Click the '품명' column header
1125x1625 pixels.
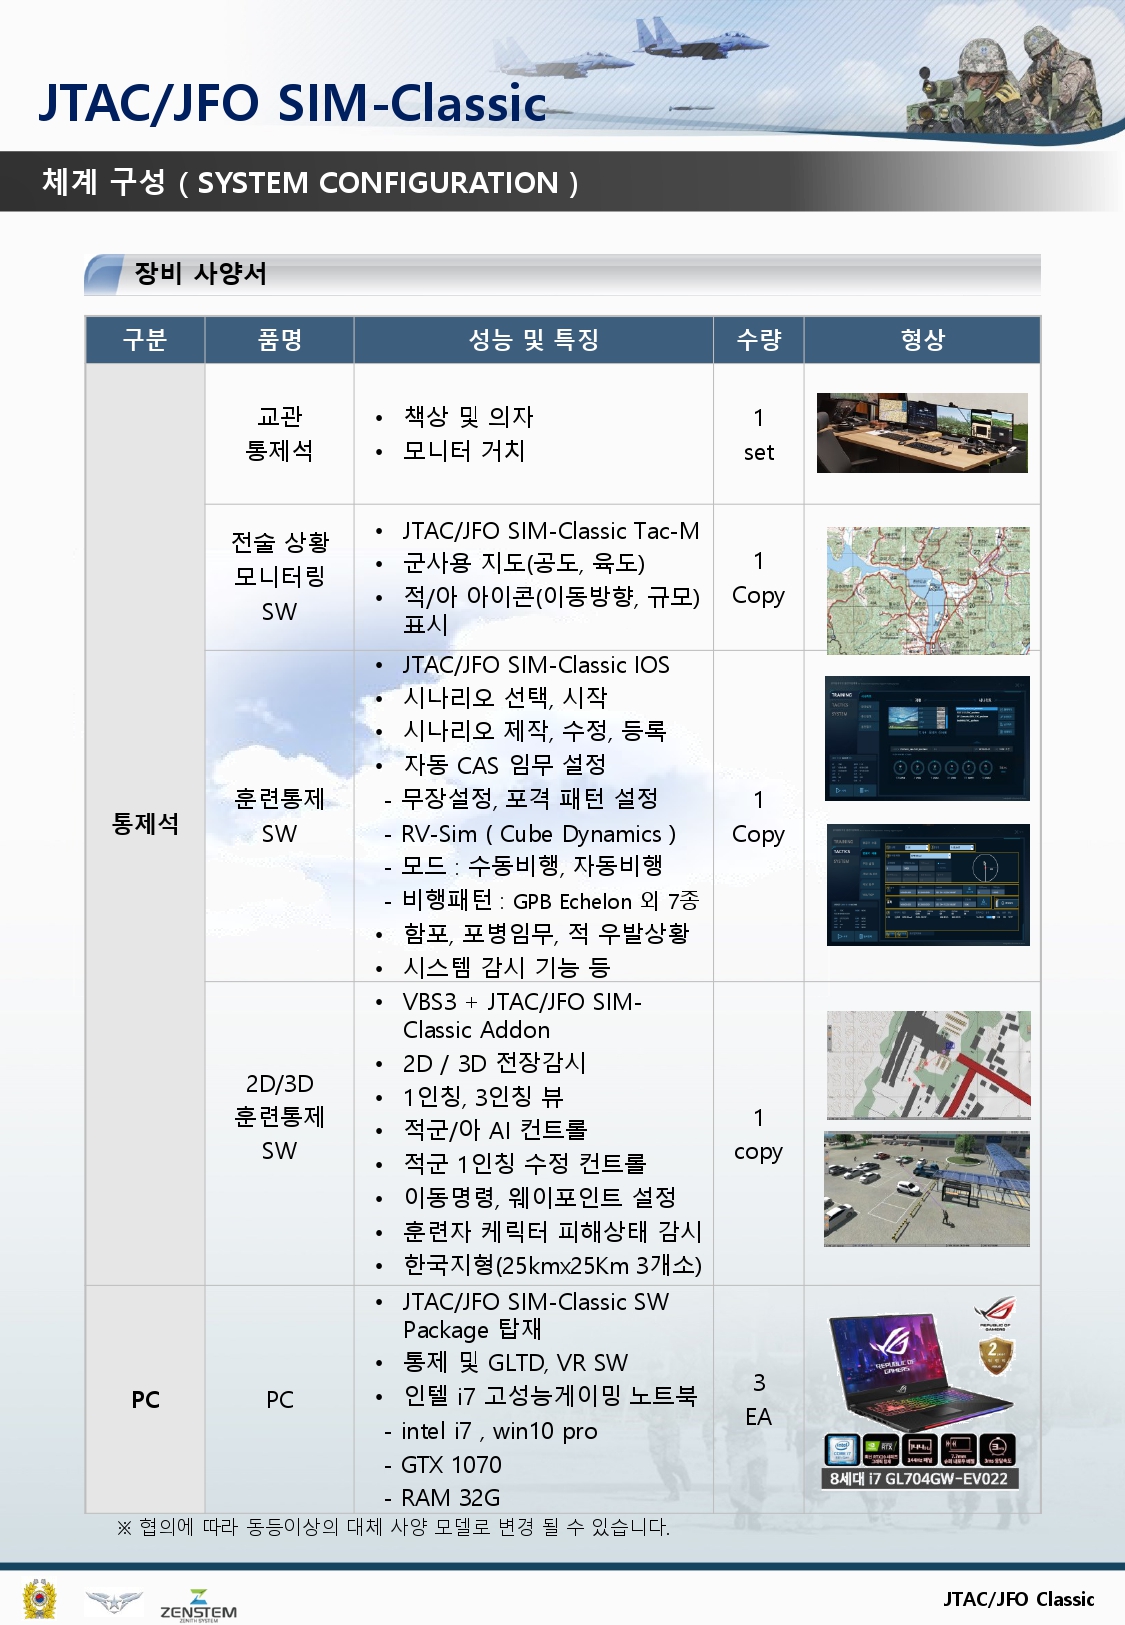279,340
